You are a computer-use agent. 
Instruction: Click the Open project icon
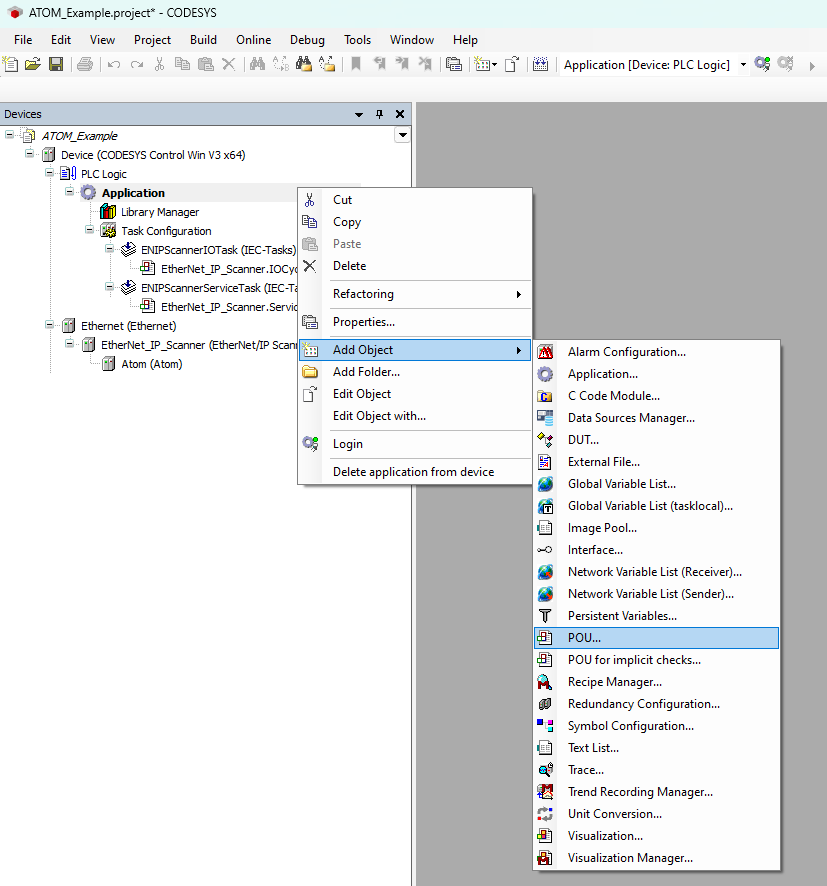pos(31,64)
